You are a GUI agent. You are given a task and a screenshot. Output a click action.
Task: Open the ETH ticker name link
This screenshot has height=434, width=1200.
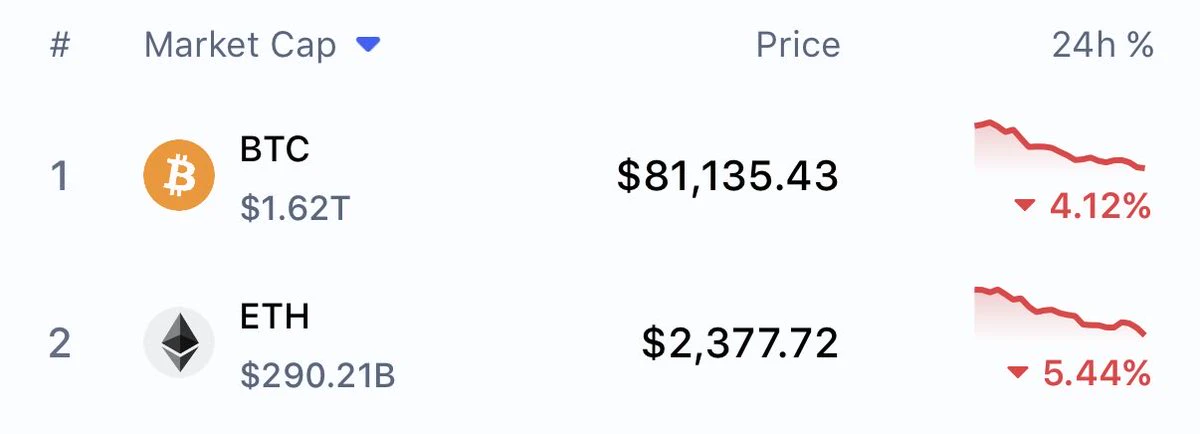point(275,316)
